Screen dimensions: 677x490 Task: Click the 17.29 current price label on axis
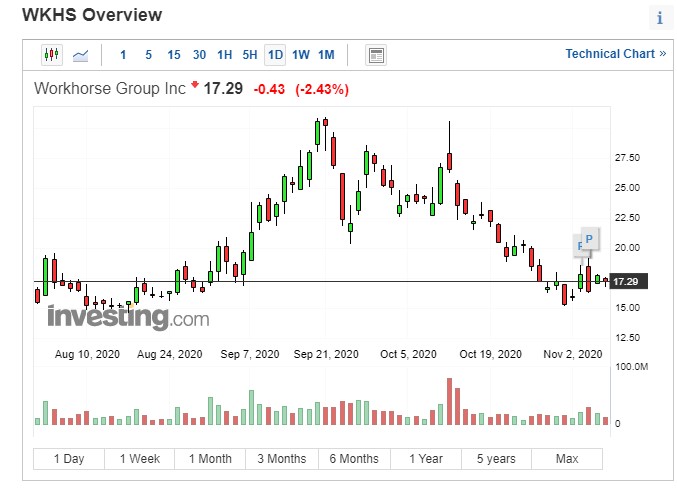click(629, 282)
